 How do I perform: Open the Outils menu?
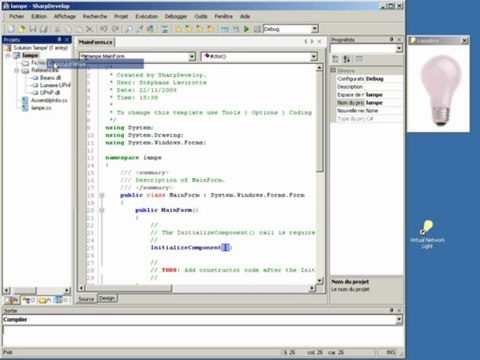(x=201, y=16)
